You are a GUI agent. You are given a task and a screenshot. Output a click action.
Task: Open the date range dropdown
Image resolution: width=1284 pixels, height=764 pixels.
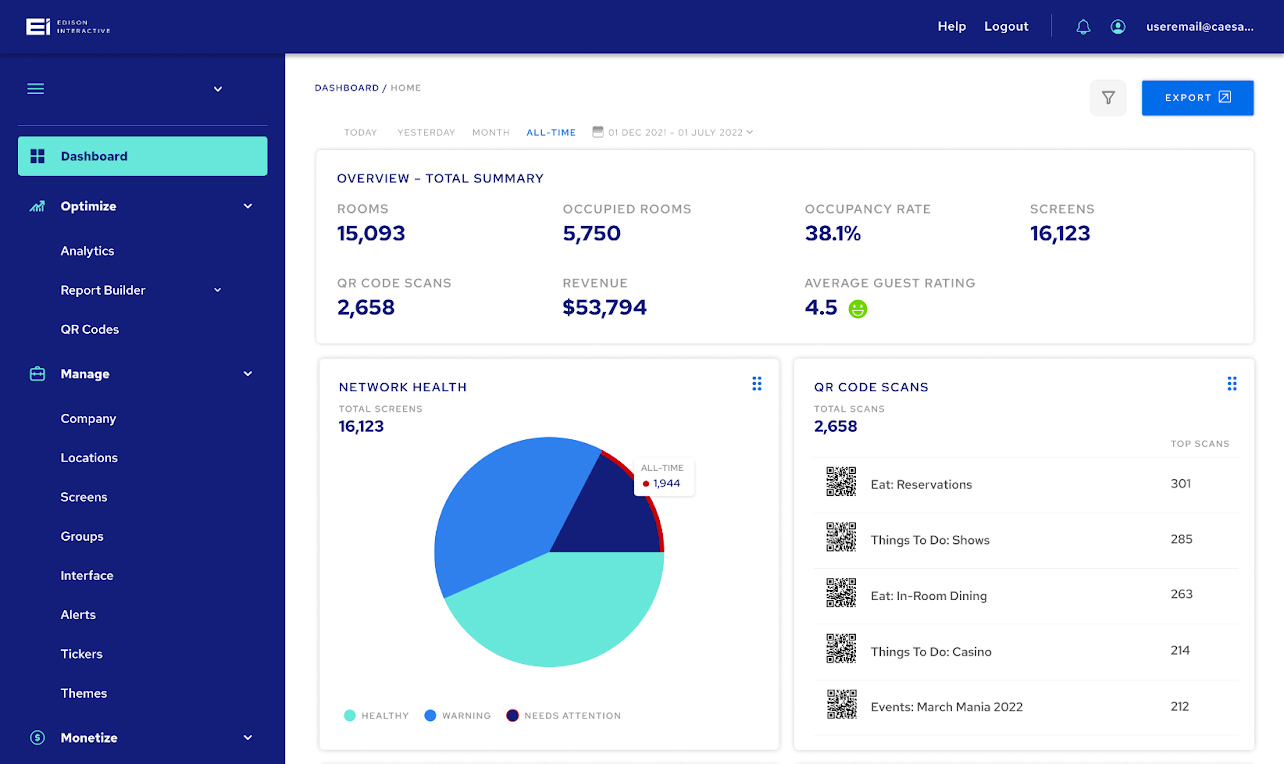[x=672, y=132]
